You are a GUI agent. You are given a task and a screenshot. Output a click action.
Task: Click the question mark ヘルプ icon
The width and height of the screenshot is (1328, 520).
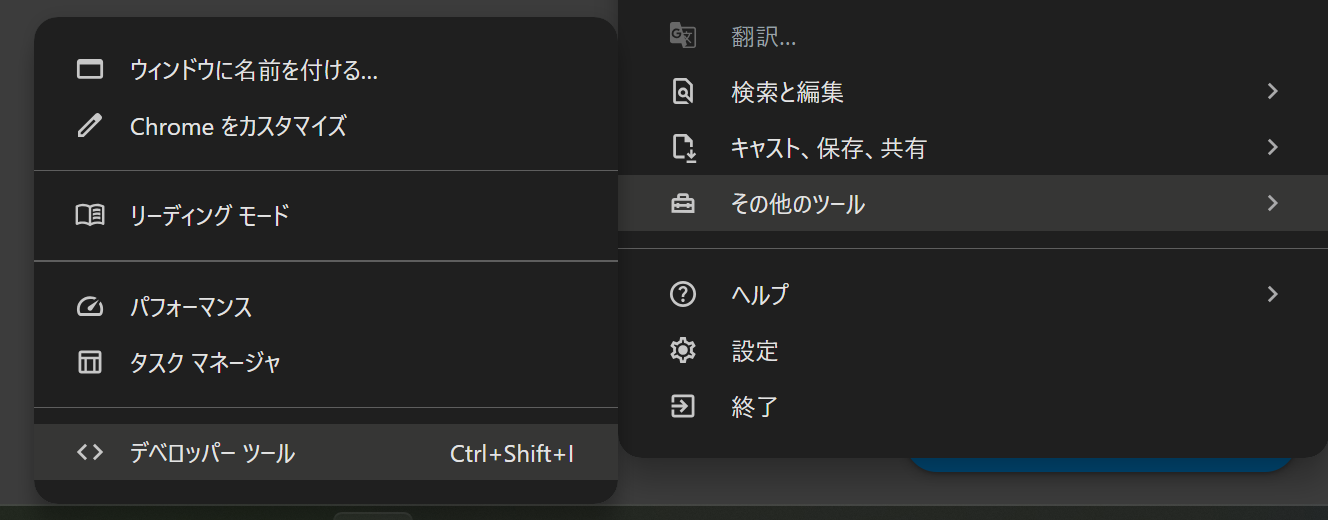683,294
